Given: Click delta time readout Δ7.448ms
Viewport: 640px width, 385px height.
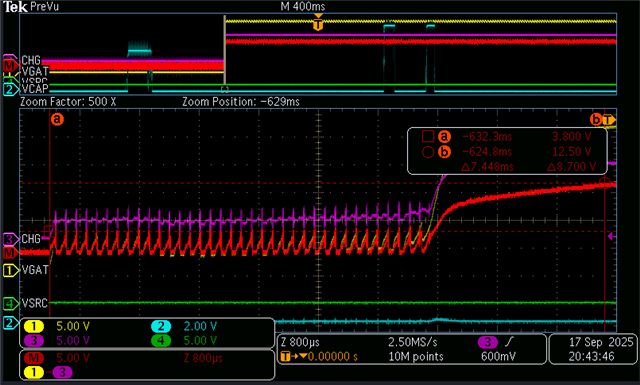Looking at the screenshot, I should click(x=487, y=167).
